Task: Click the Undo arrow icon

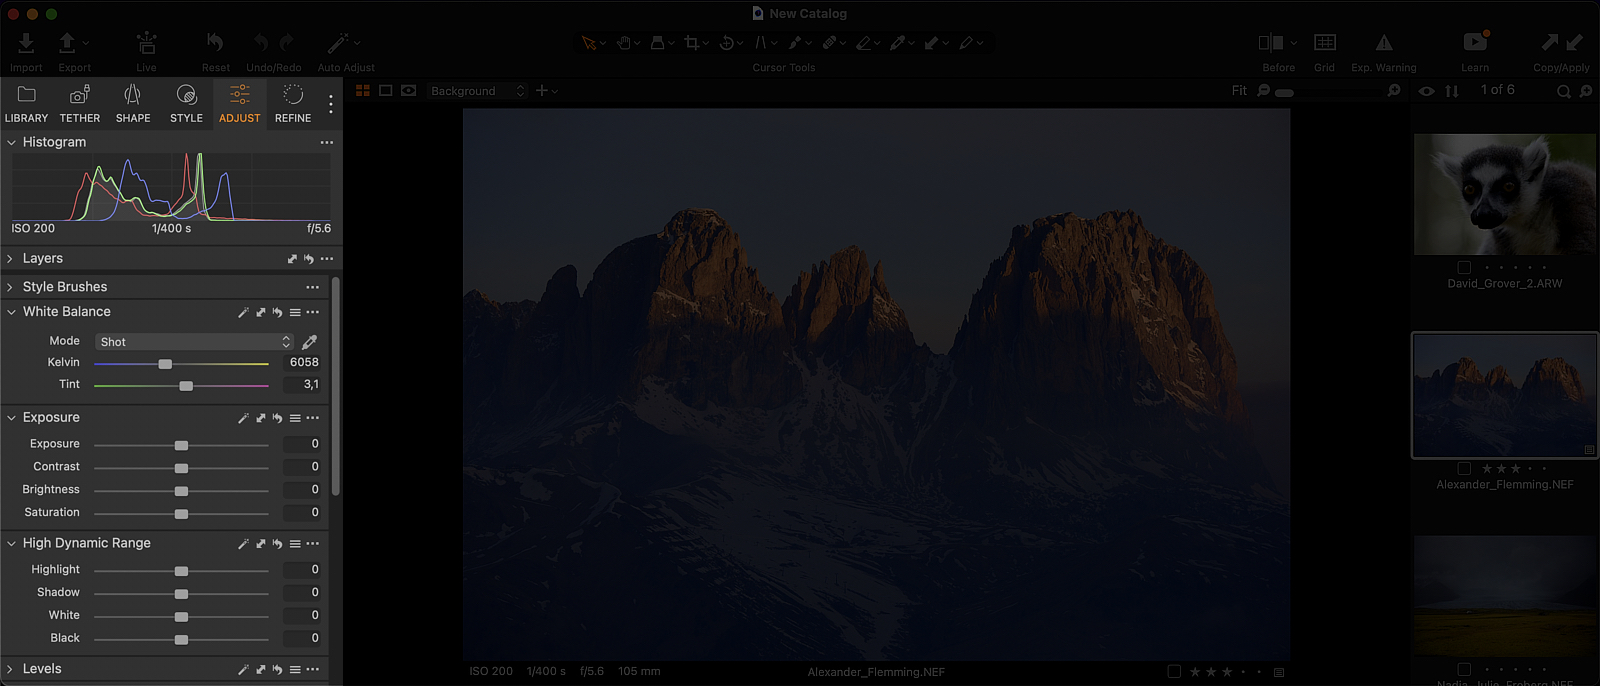Action: click(261, 43)
